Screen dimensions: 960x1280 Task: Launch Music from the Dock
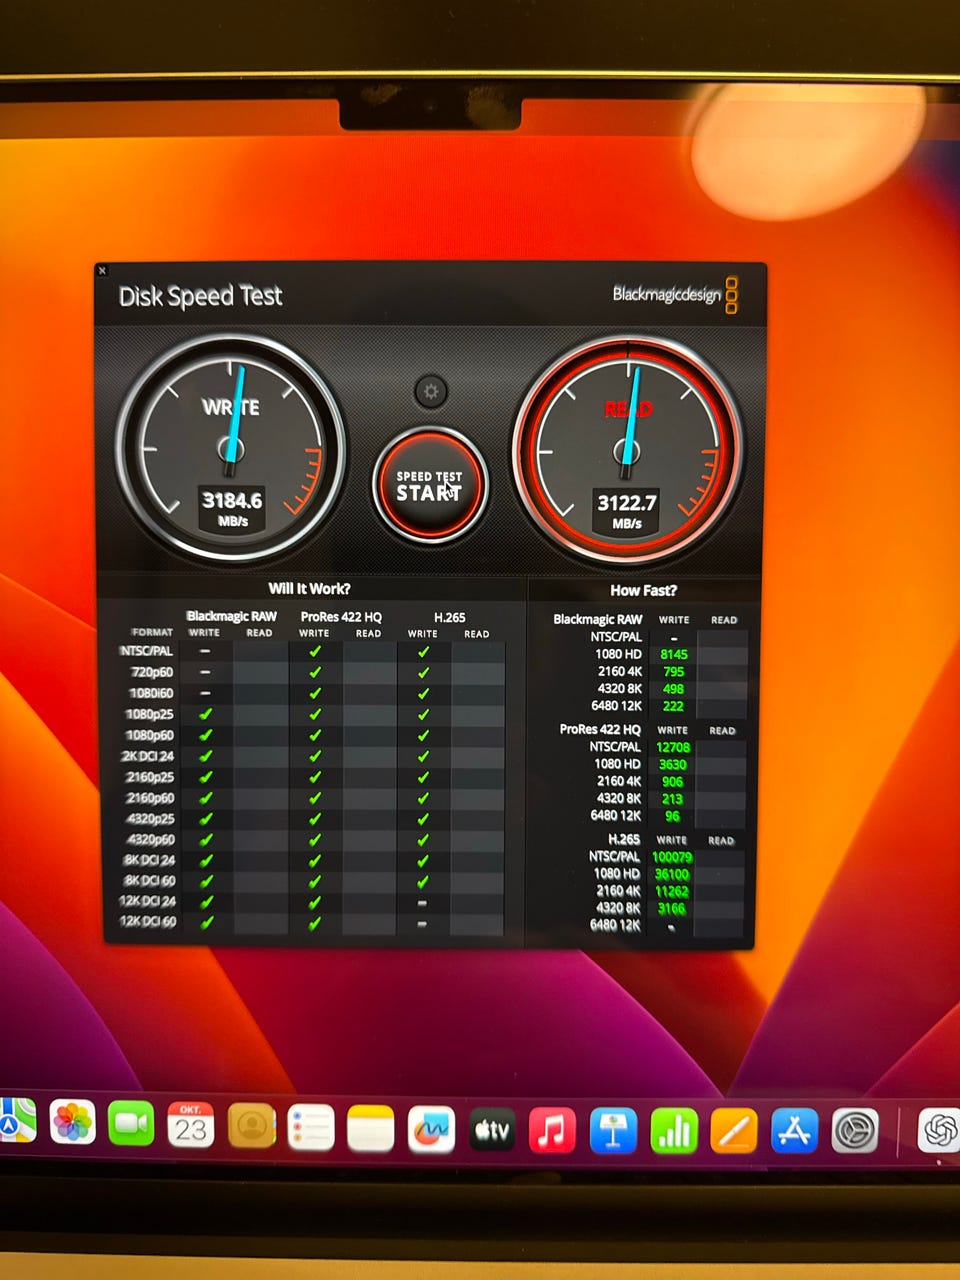tap(552, 1130)
